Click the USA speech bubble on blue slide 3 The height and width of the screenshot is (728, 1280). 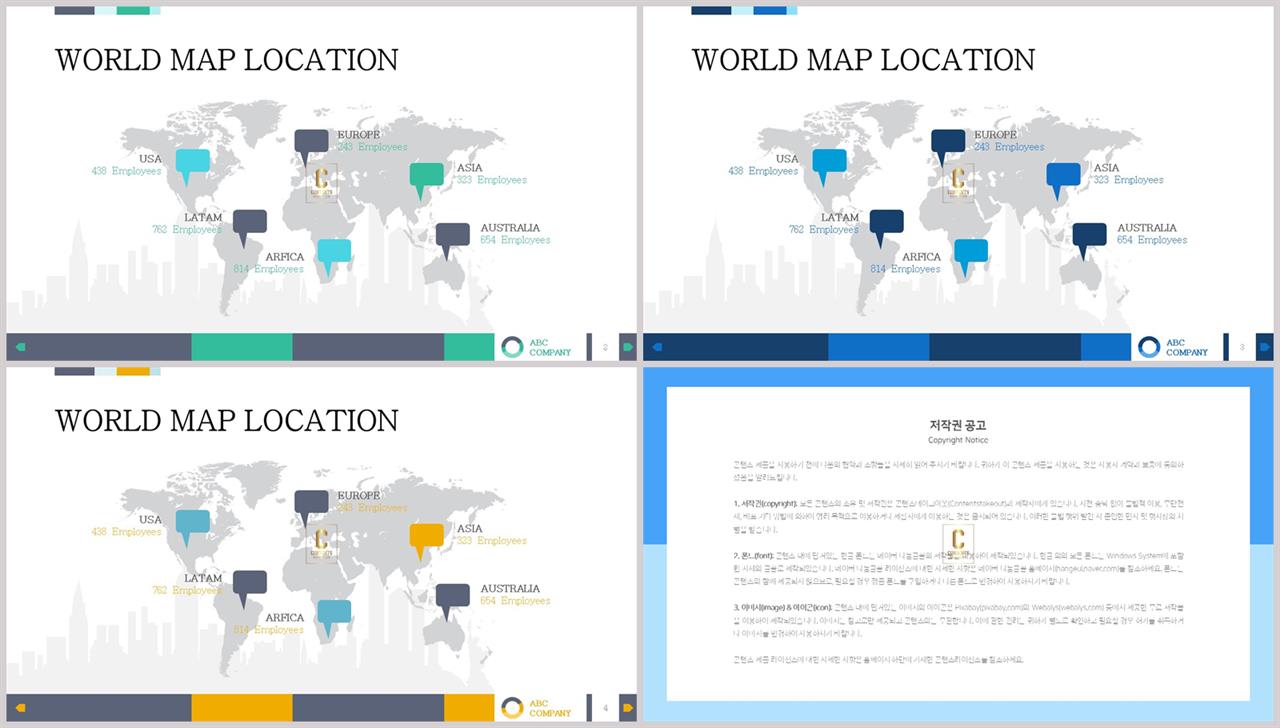coord(829,165)
